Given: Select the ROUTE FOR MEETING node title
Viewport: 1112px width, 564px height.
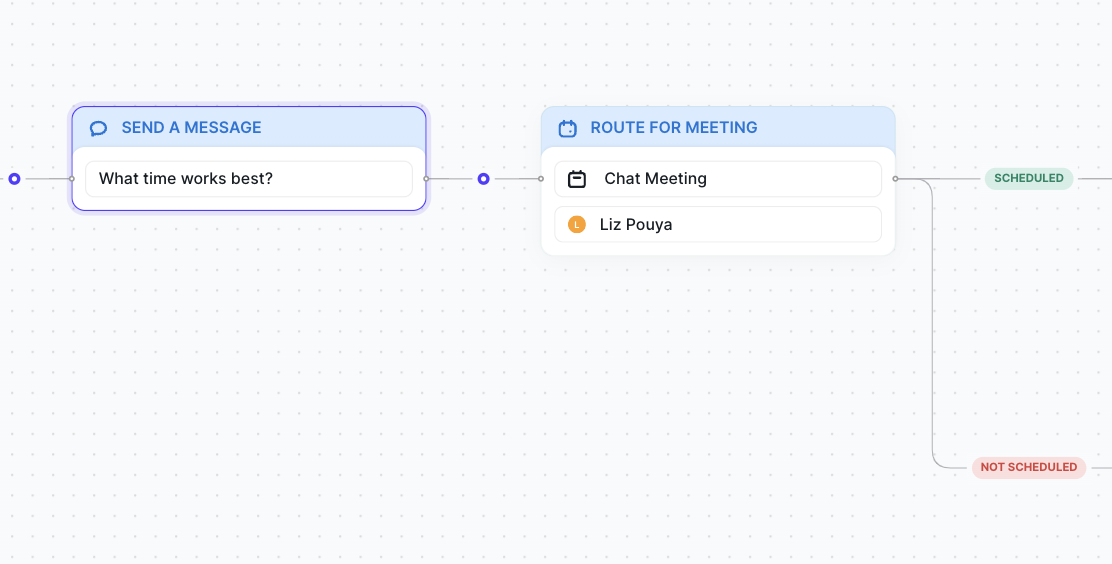Looking at the screenshot, I should click(x=673, y=128).
